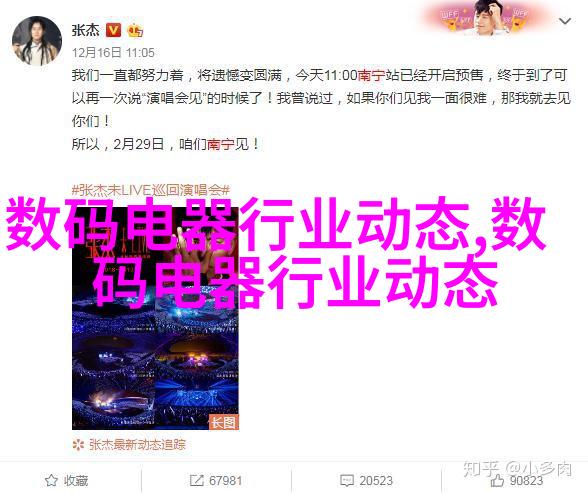588x493 pixels.
Task: Click the star 收藏 icon
Action: pyautogui.click(x=51, y=480)
